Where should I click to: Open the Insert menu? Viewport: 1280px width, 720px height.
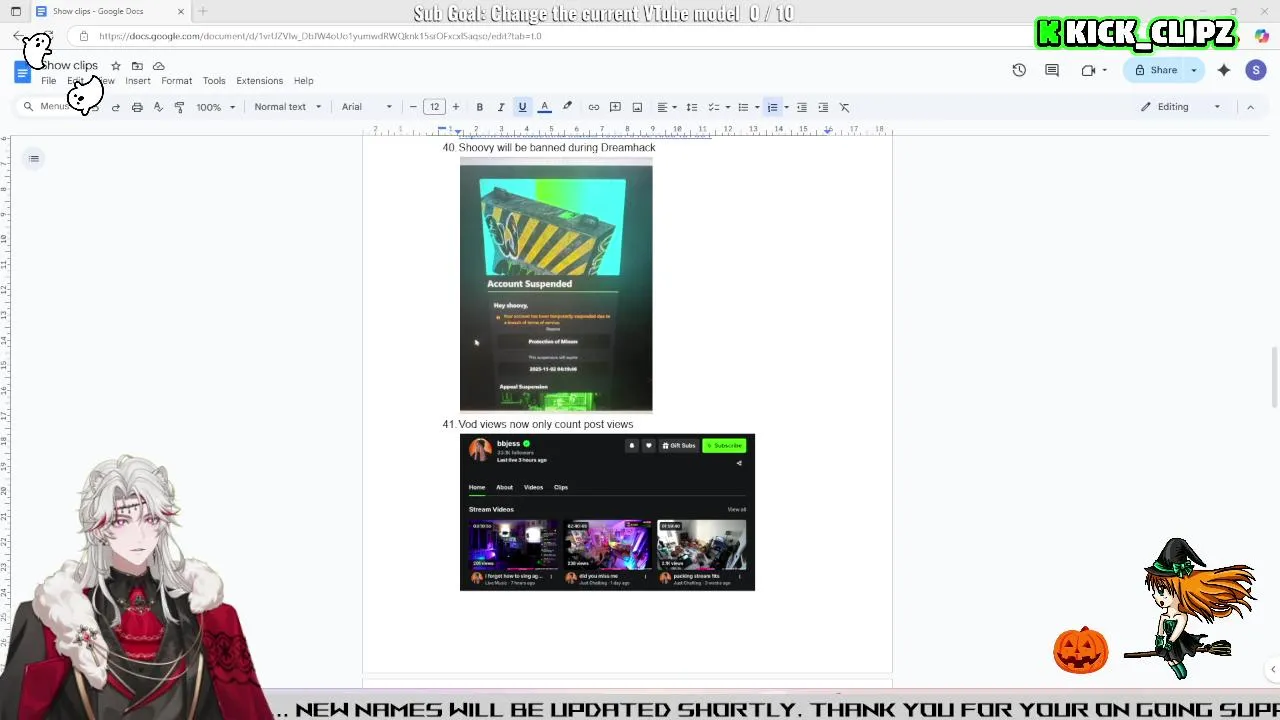pos(138,81)
